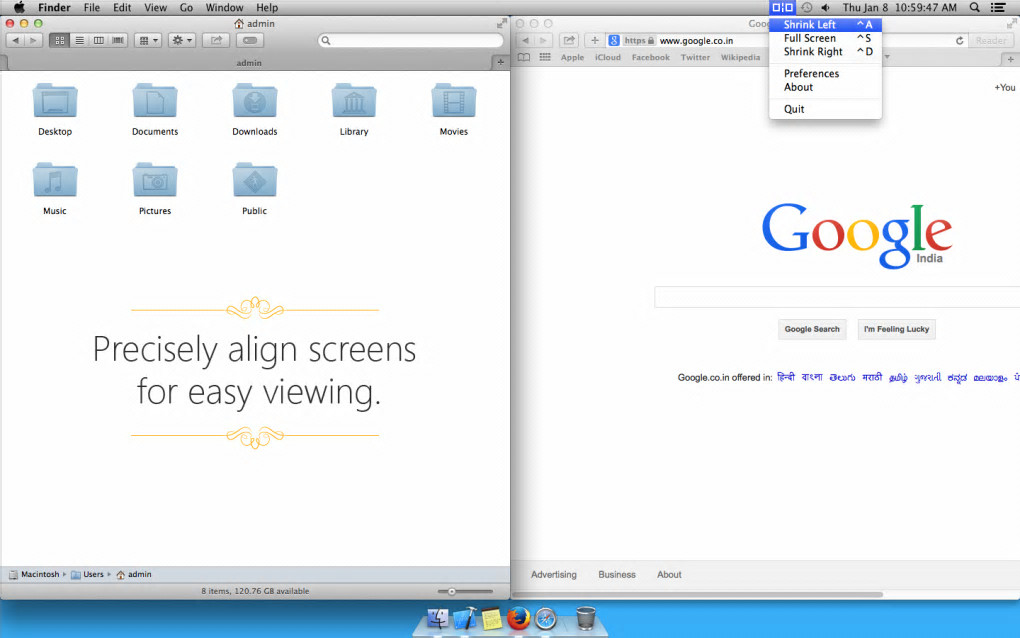Image resolution: width=1020 pixels, height=638 pixels.
Task: Switch Finder to list view
Action: [x=79, y=40]
